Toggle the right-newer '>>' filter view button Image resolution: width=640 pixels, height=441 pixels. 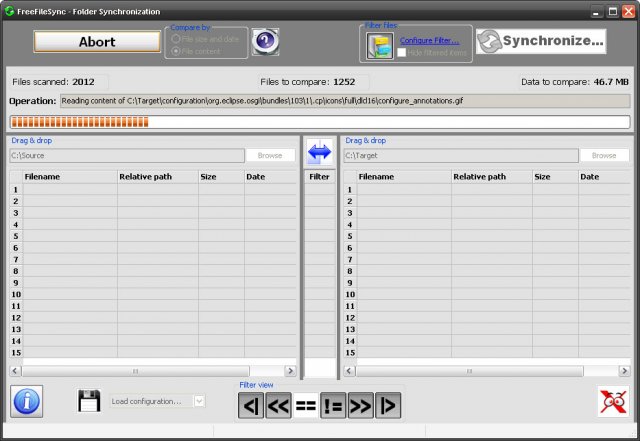click(x=360, y=406)
